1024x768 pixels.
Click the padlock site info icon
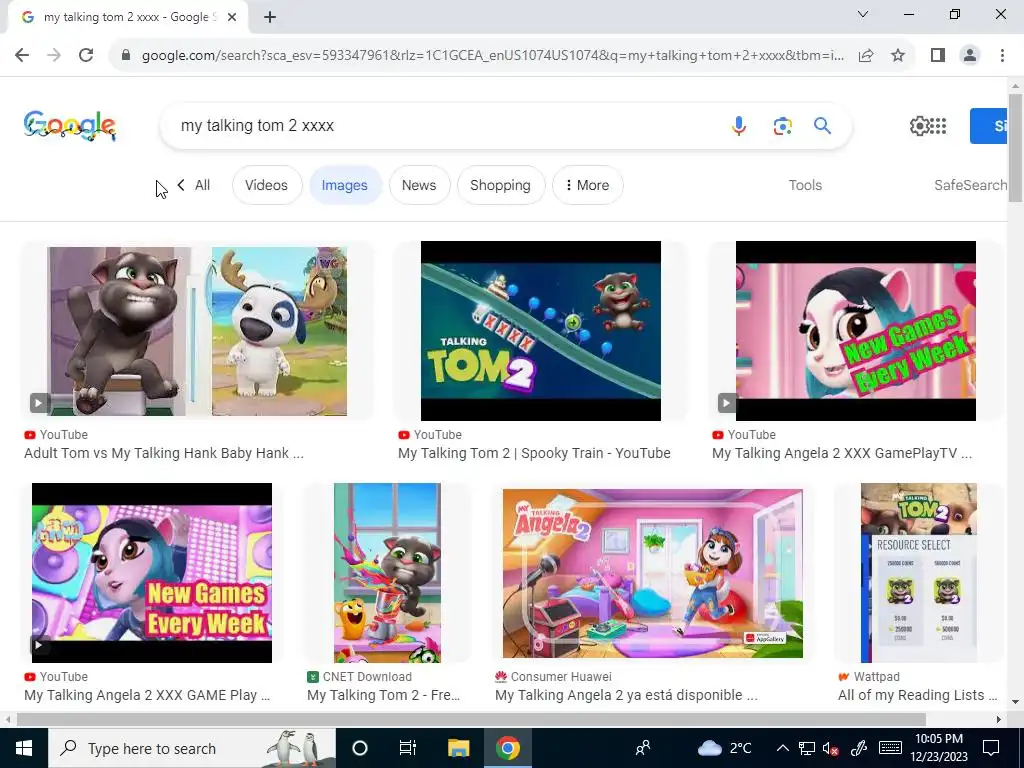[x=126, y=56]
